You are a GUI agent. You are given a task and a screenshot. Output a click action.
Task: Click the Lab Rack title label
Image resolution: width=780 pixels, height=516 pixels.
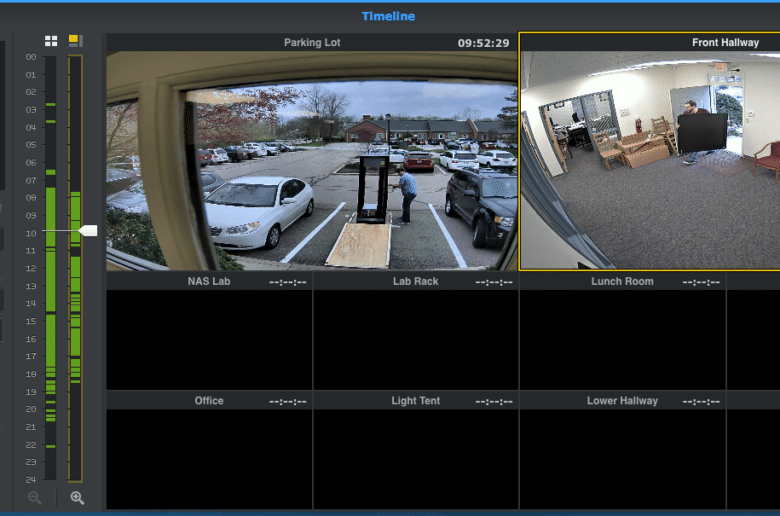coord(415,282)
